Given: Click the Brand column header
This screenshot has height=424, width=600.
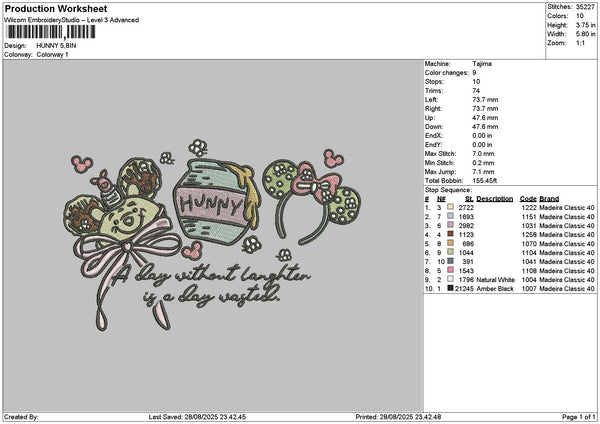Looking at the screenshot, I should coord(549,199).
